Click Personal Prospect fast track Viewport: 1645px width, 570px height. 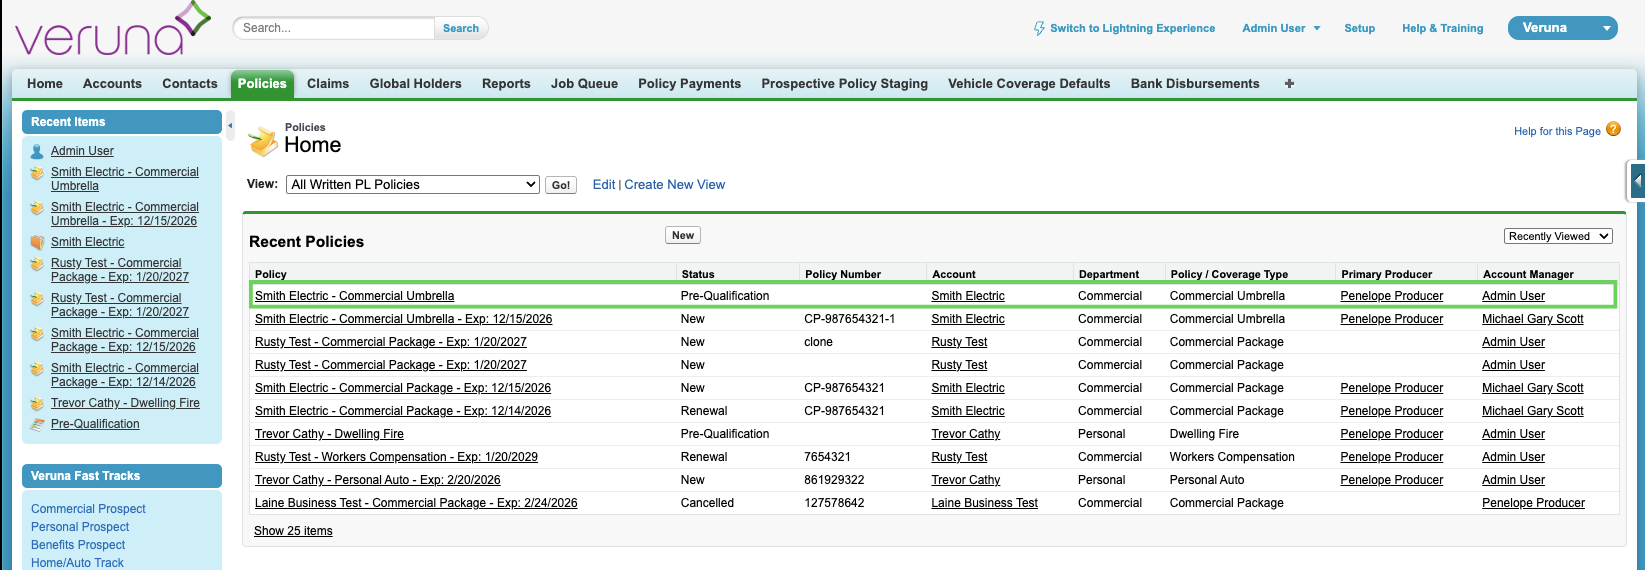80,527
